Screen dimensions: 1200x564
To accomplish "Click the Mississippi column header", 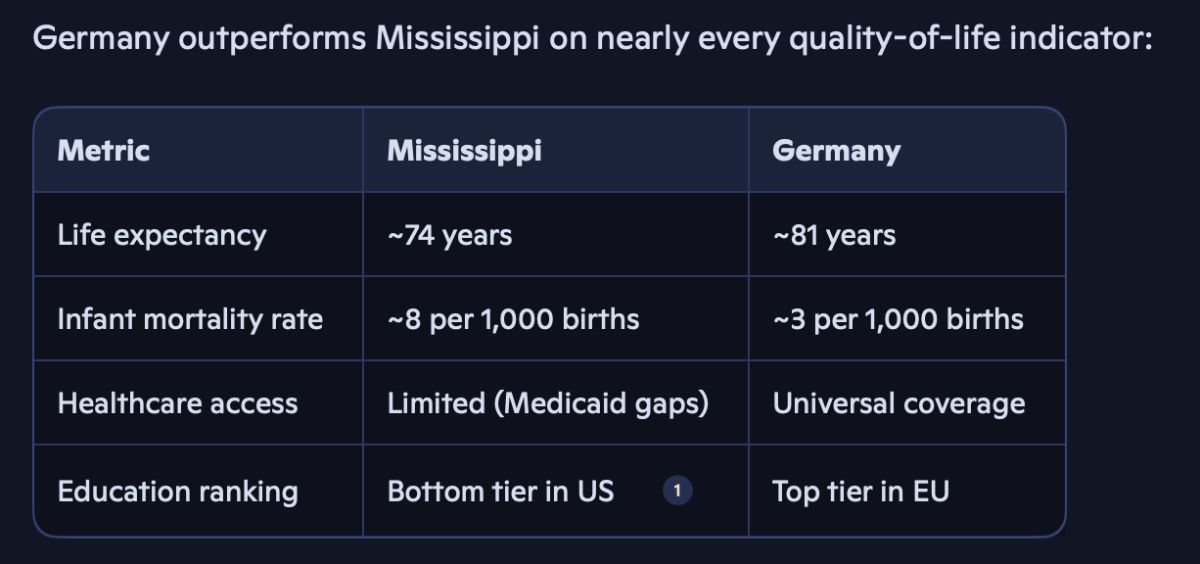I will pos(464,151).
